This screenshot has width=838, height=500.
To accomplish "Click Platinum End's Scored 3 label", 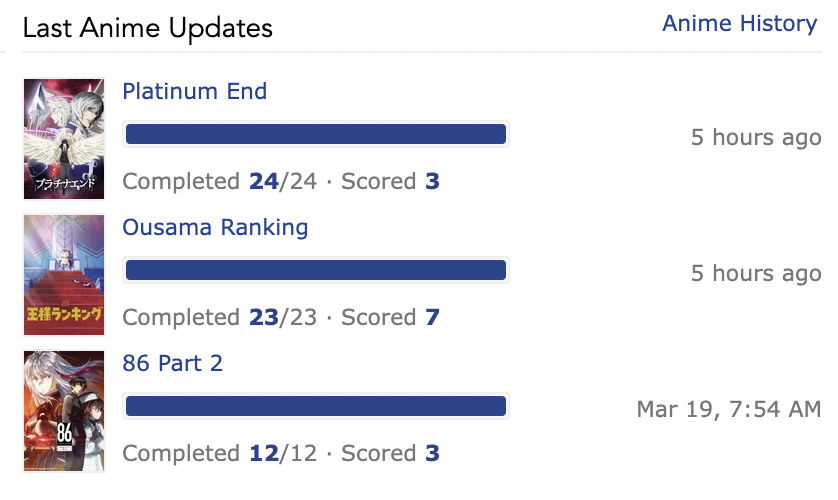I will pos(391,181).
